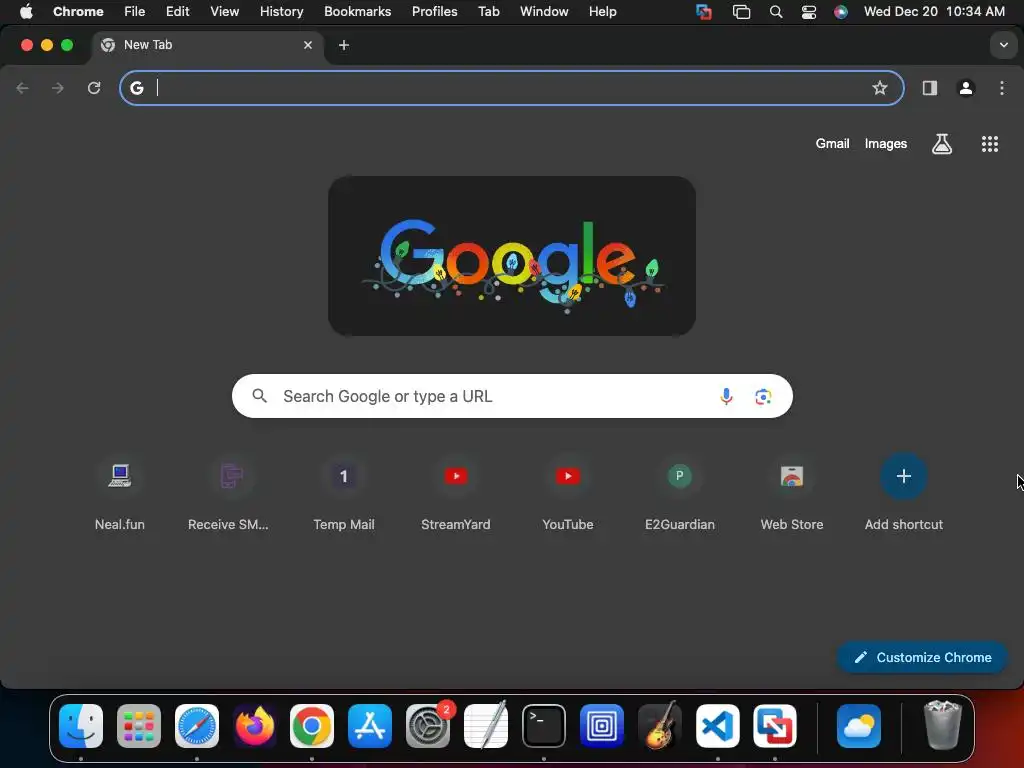
Task: Click the Google holiday doodle
Action: click(x=512, y=256)
